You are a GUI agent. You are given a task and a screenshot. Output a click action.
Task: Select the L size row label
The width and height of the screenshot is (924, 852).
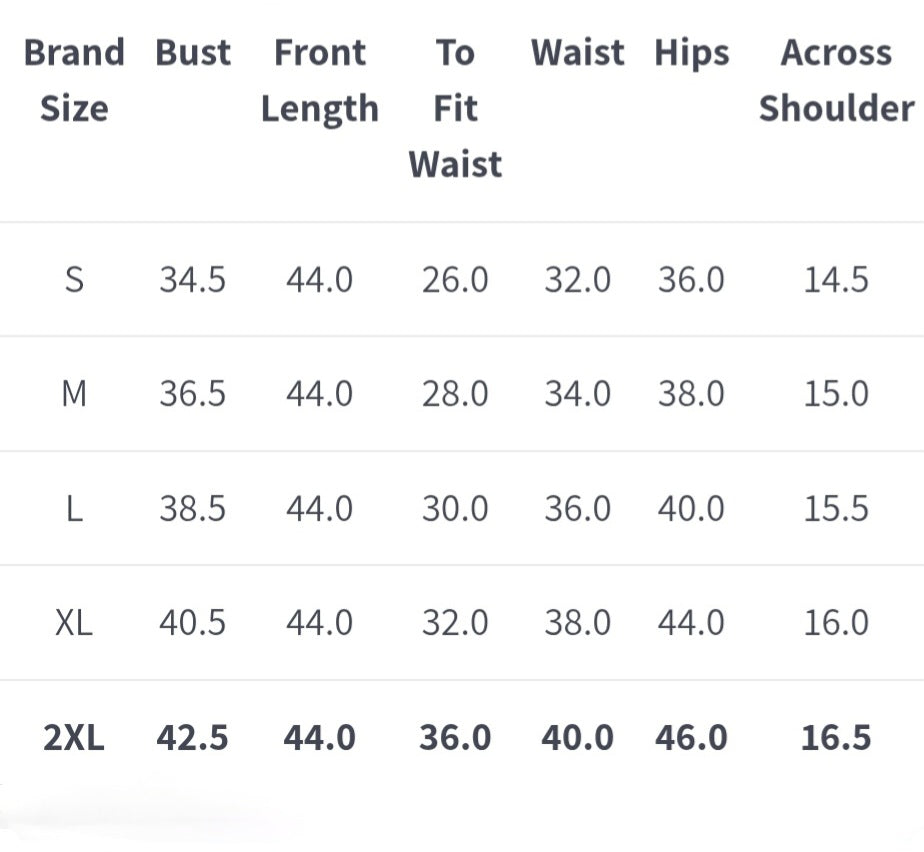point(74,509)
